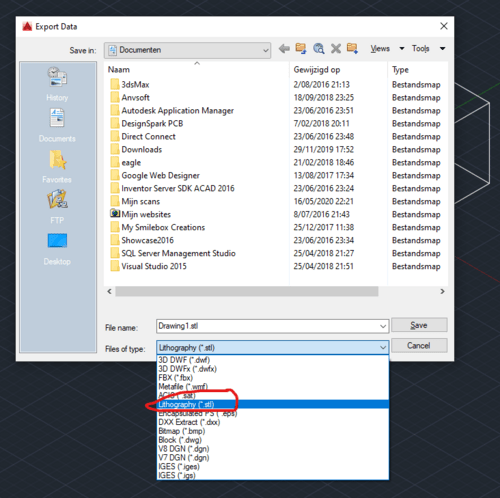Sort by the Type column header
This screenshot has height=498, width=500.
418,70
